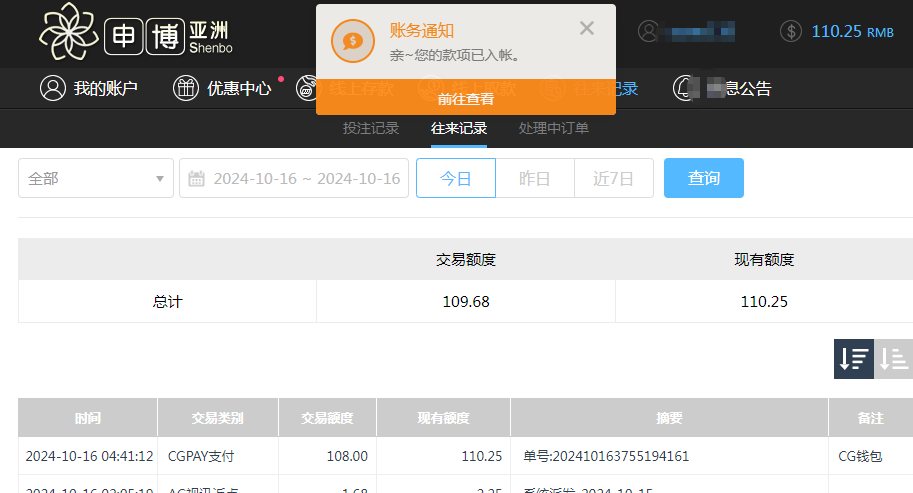
Task: Click the orange 前往查看 button
Action: [x=465, y=98]
